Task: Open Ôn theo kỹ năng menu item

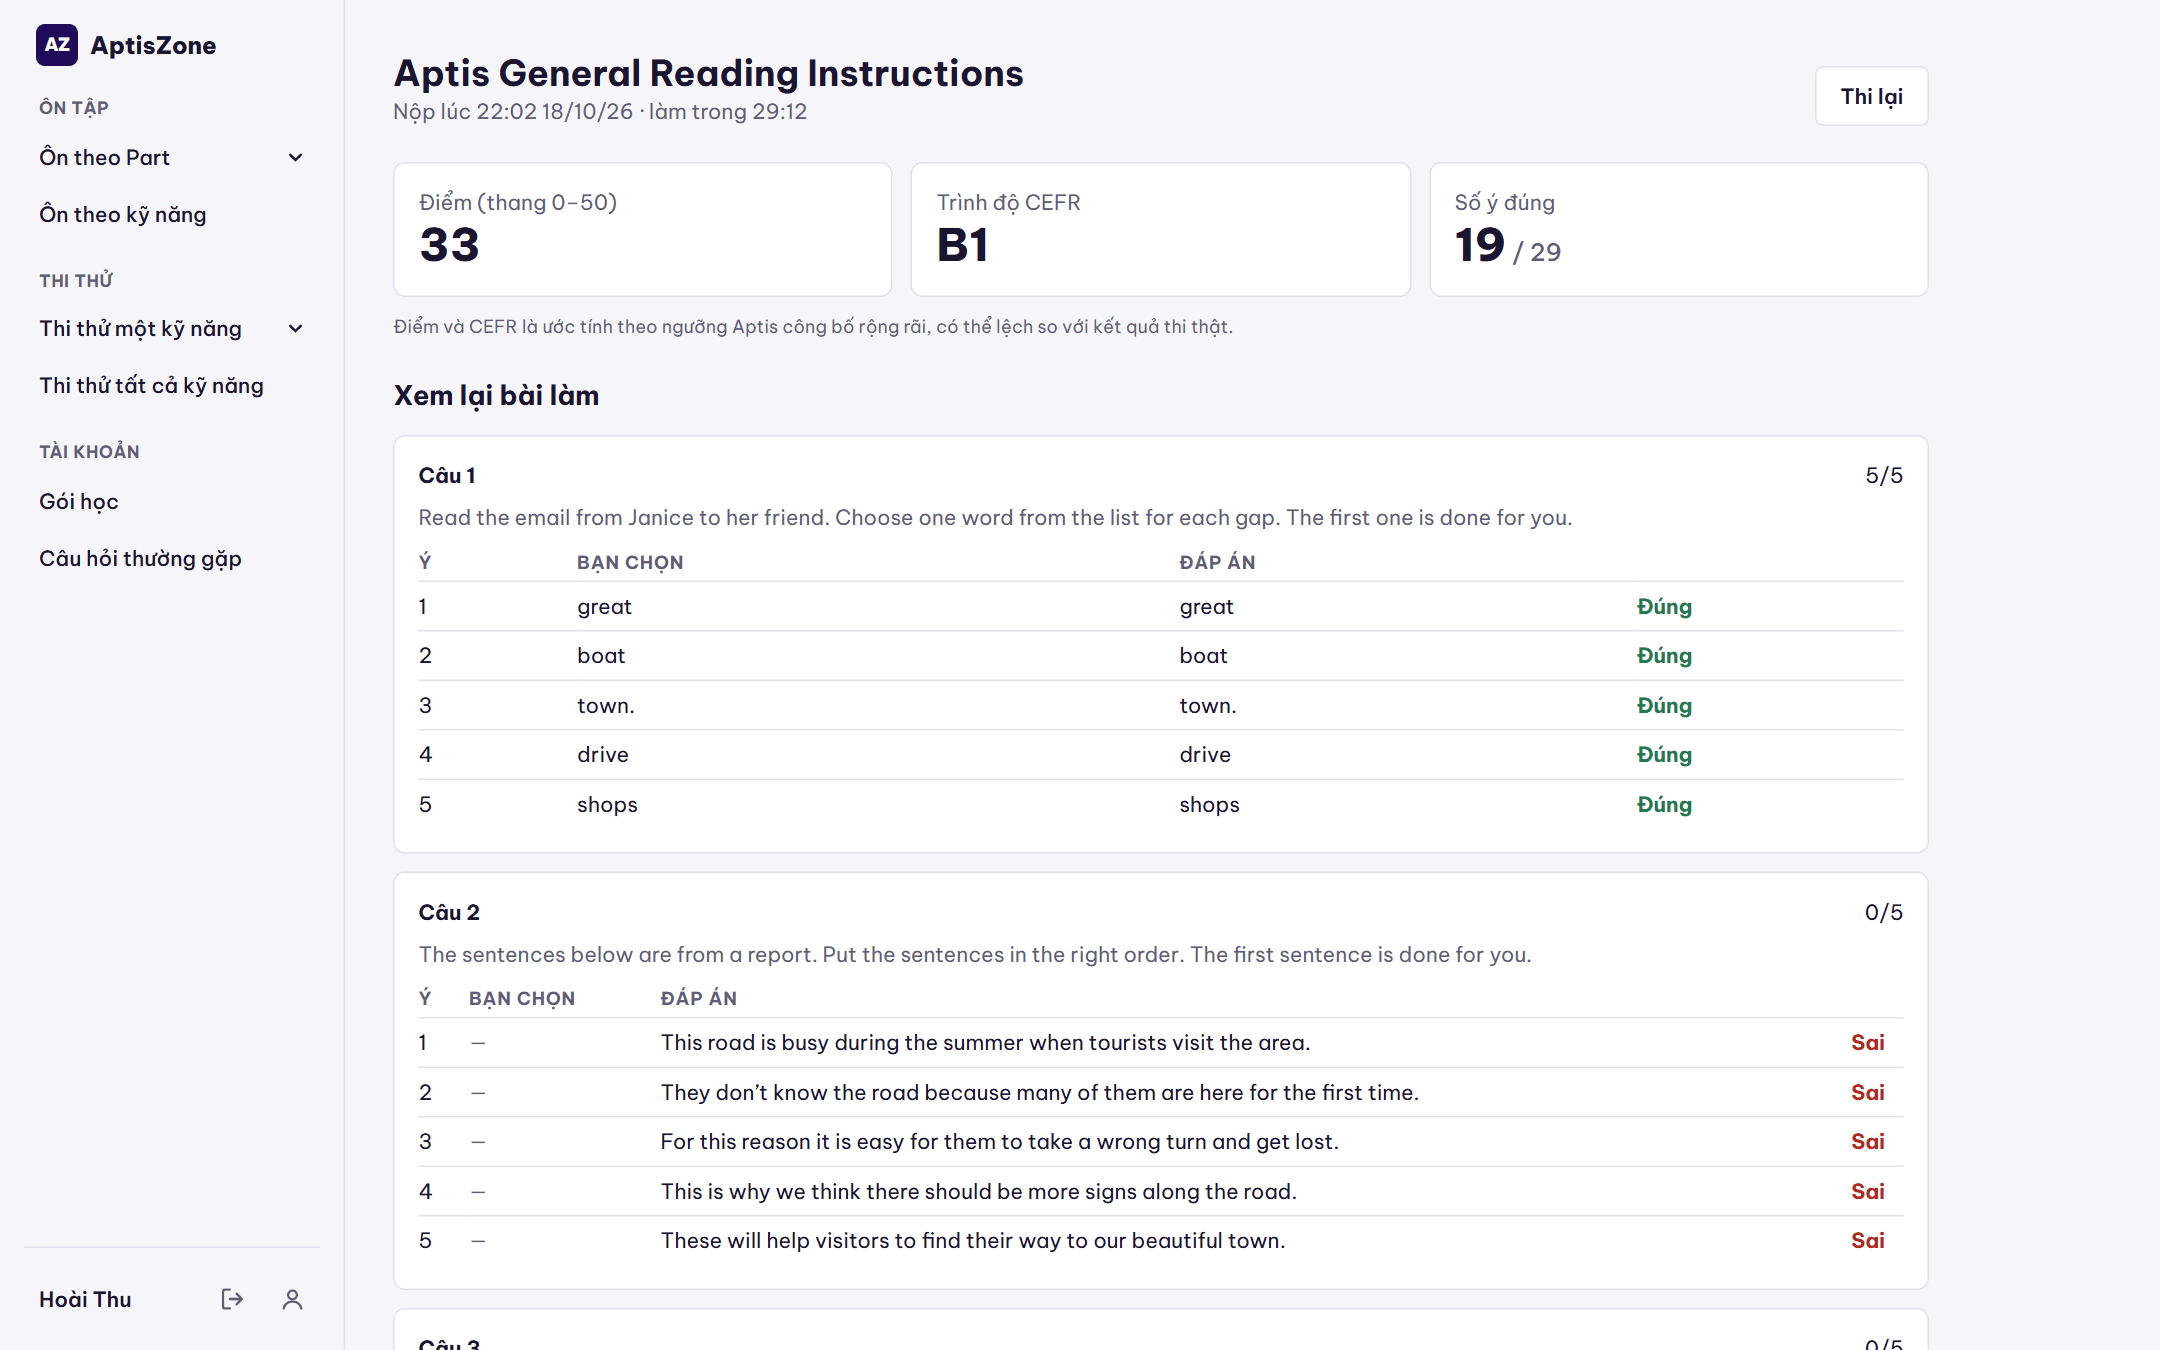Action: [x=123, y=214]
